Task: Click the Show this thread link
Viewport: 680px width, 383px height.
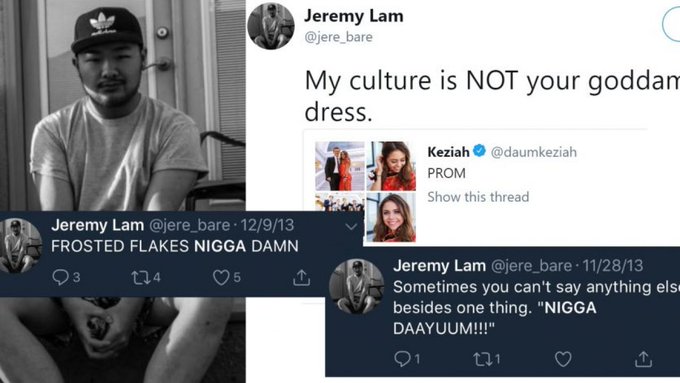Action: (478, 197)
